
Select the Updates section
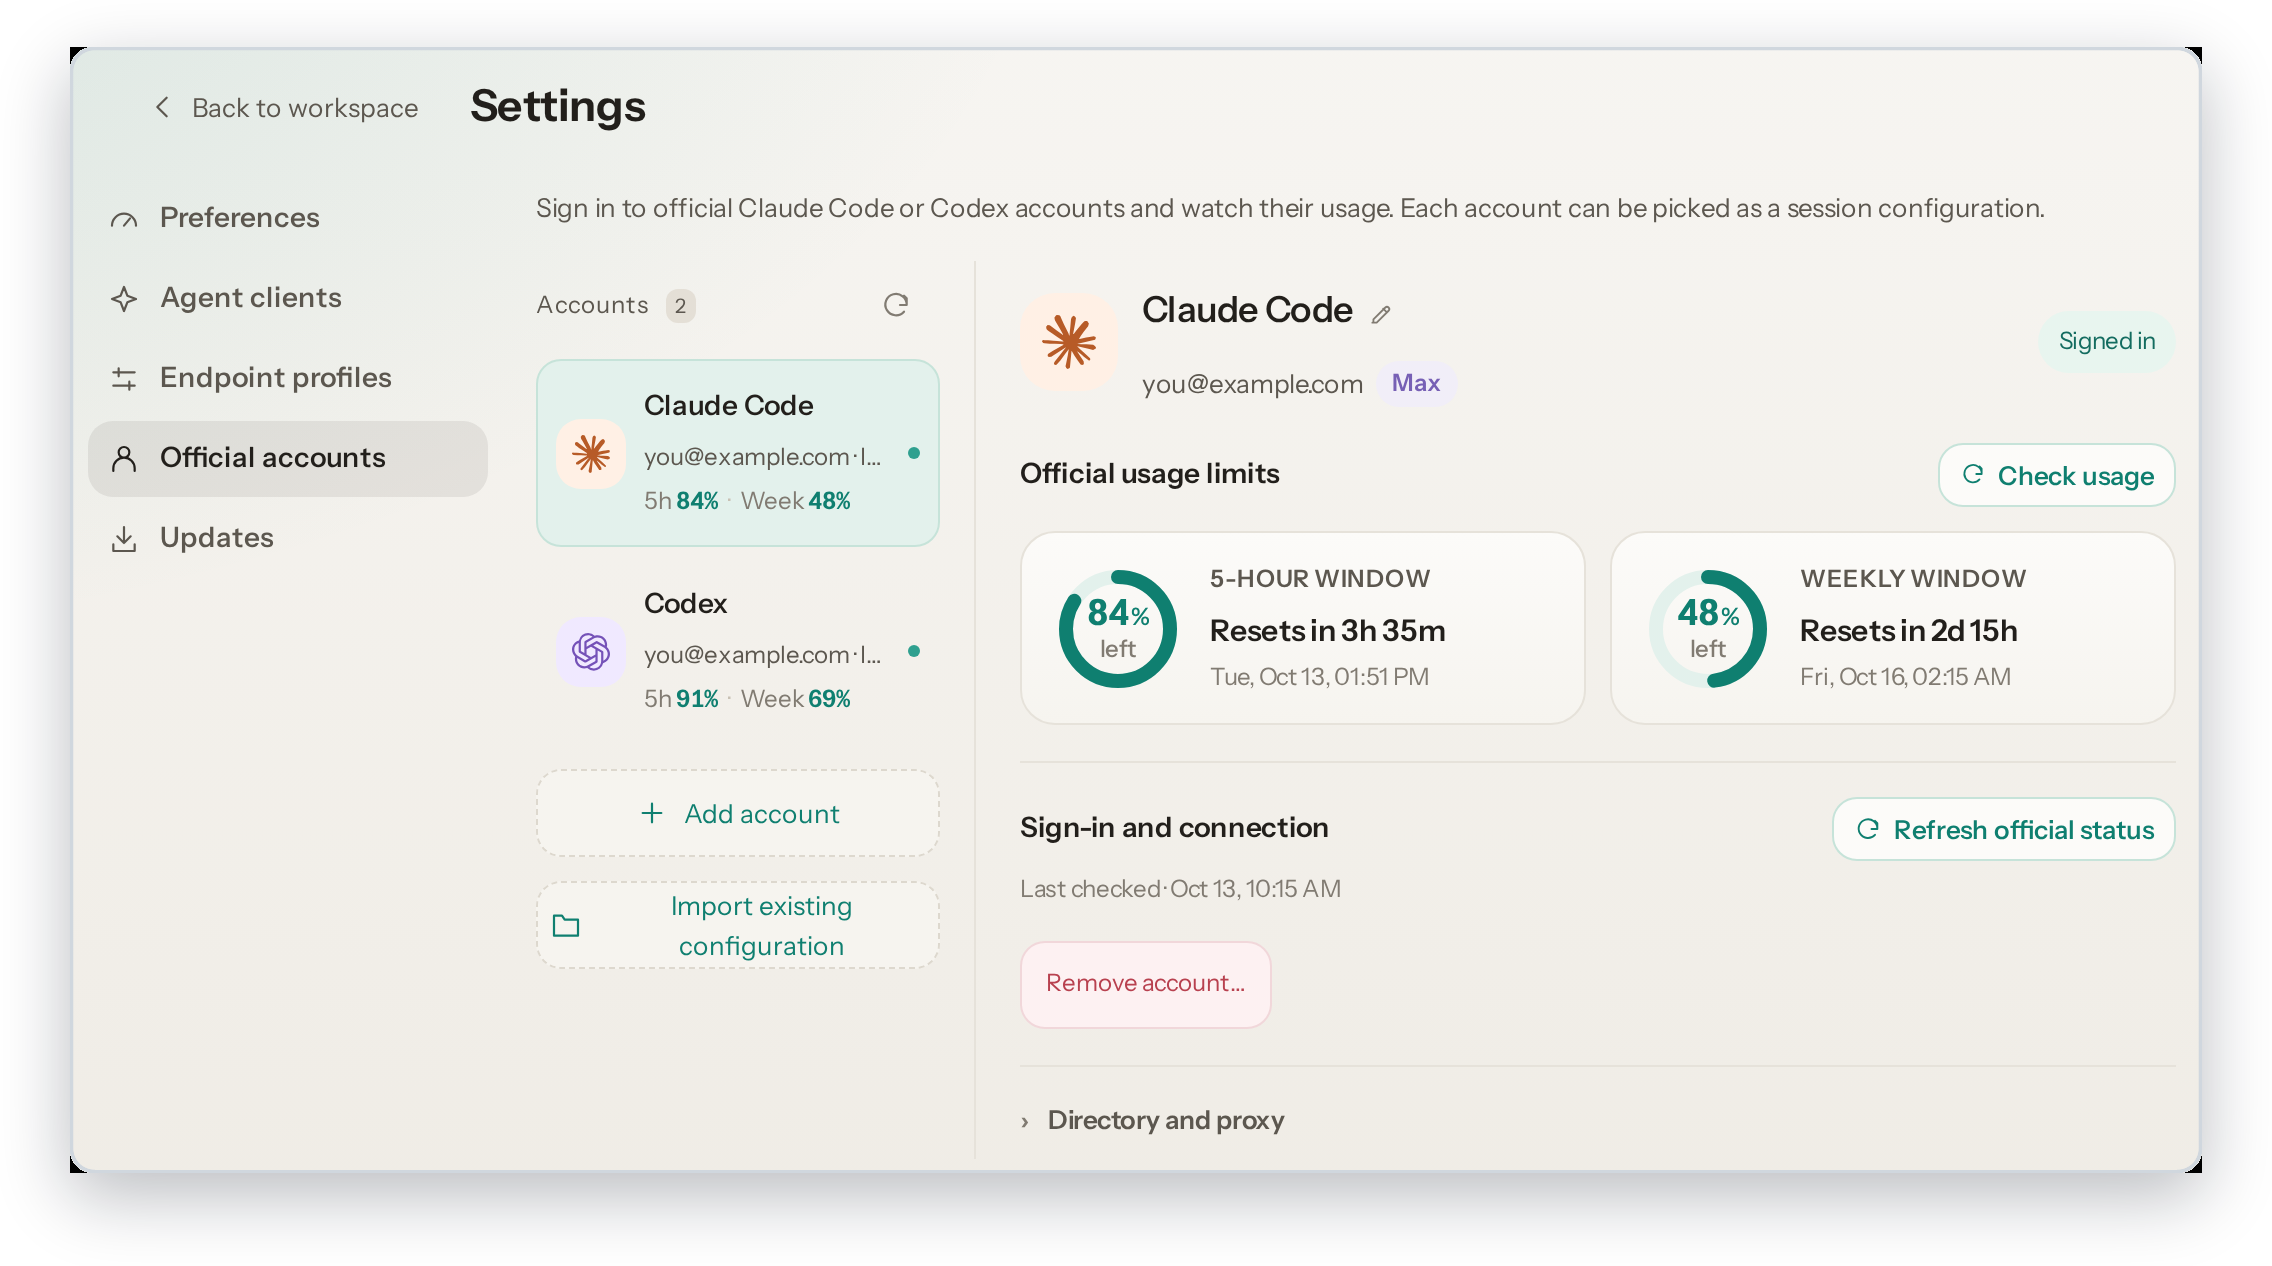pyautogui.click(x=288, y=538)
